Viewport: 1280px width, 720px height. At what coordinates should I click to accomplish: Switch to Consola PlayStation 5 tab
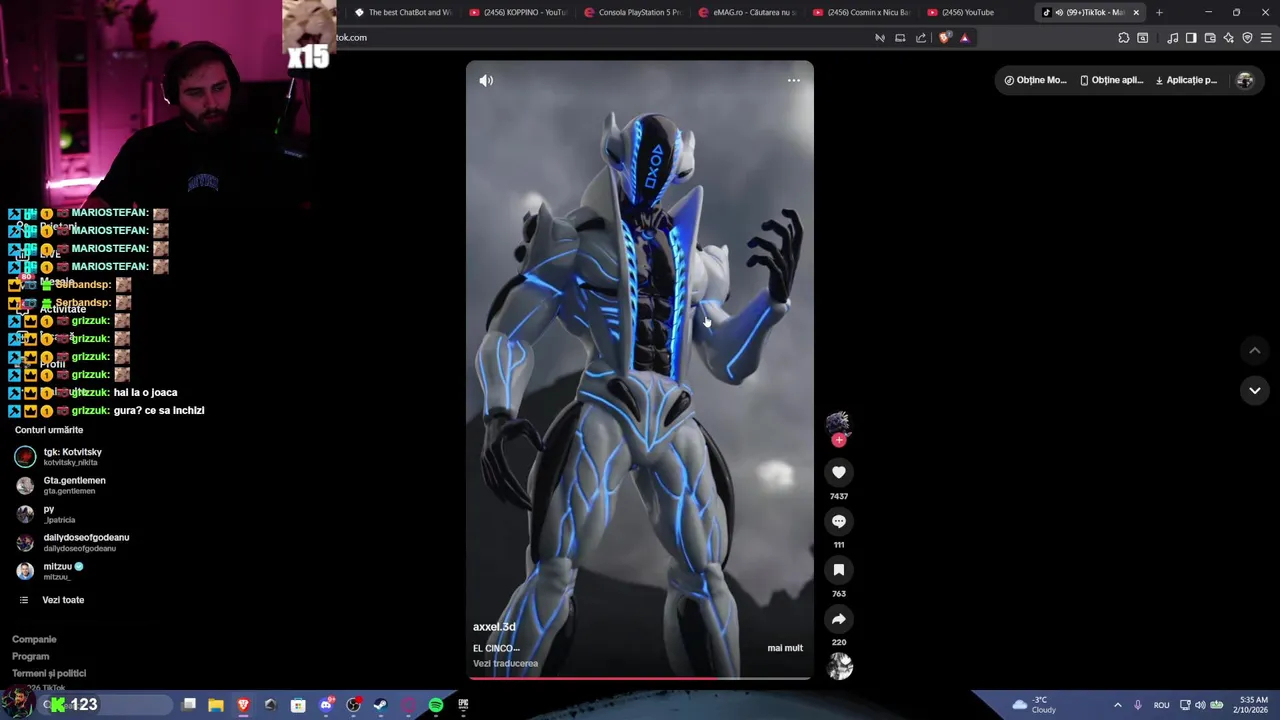point(633,12)
